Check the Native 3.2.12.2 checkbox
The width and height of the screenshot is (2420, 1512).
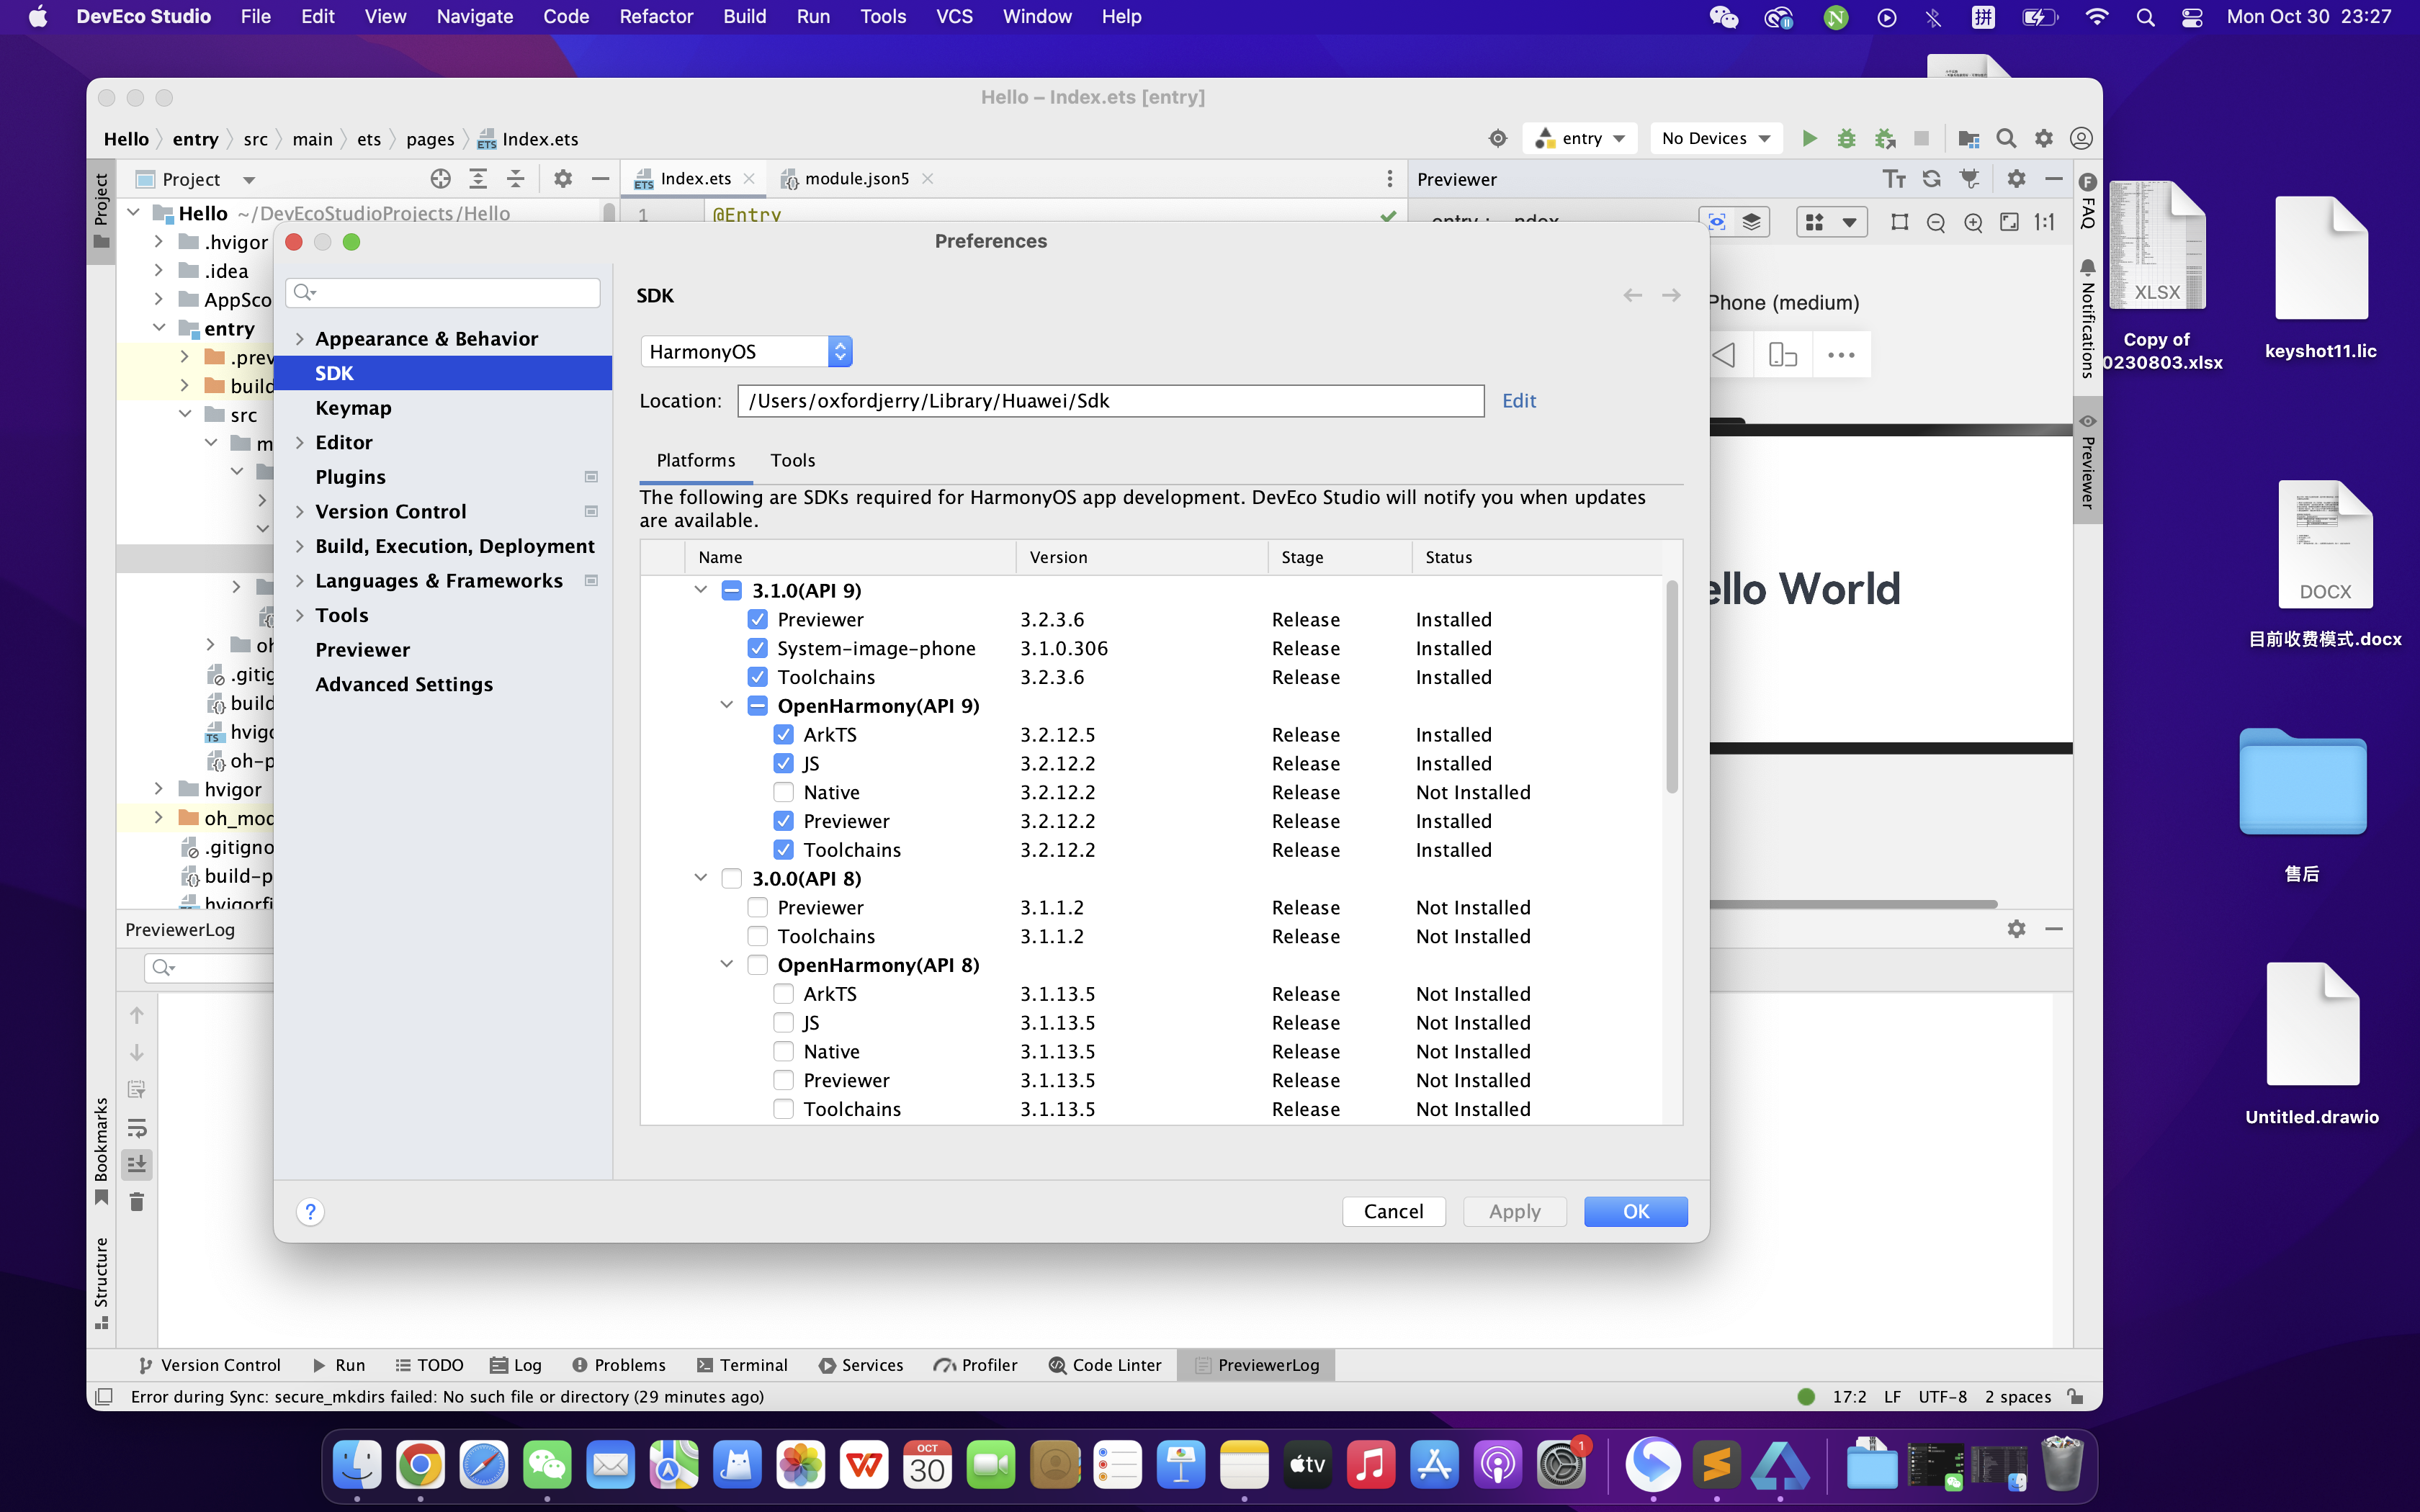click(x=784, y=792)
